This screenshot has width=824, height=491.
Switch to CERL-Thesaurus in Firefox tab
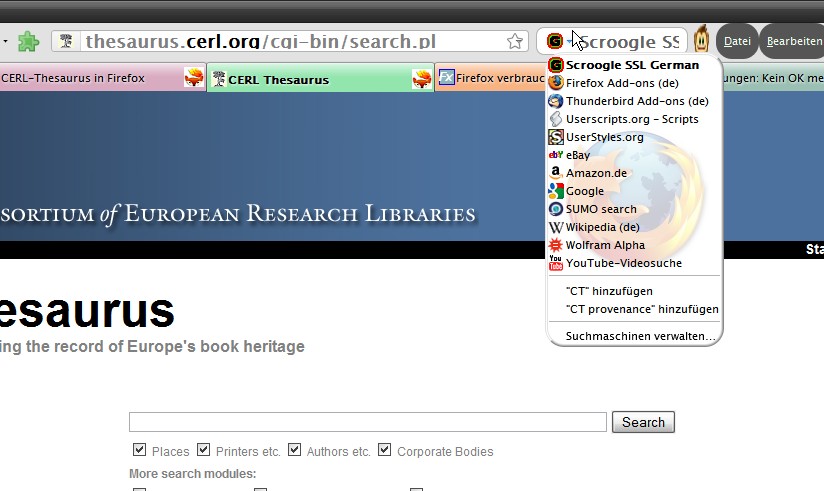(102, 78)
